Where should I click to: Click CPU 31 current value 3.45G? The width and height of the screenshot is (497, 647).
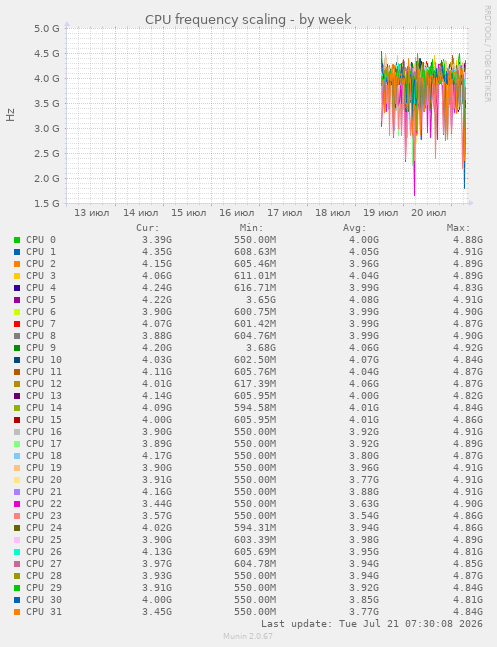coord(157,611)
